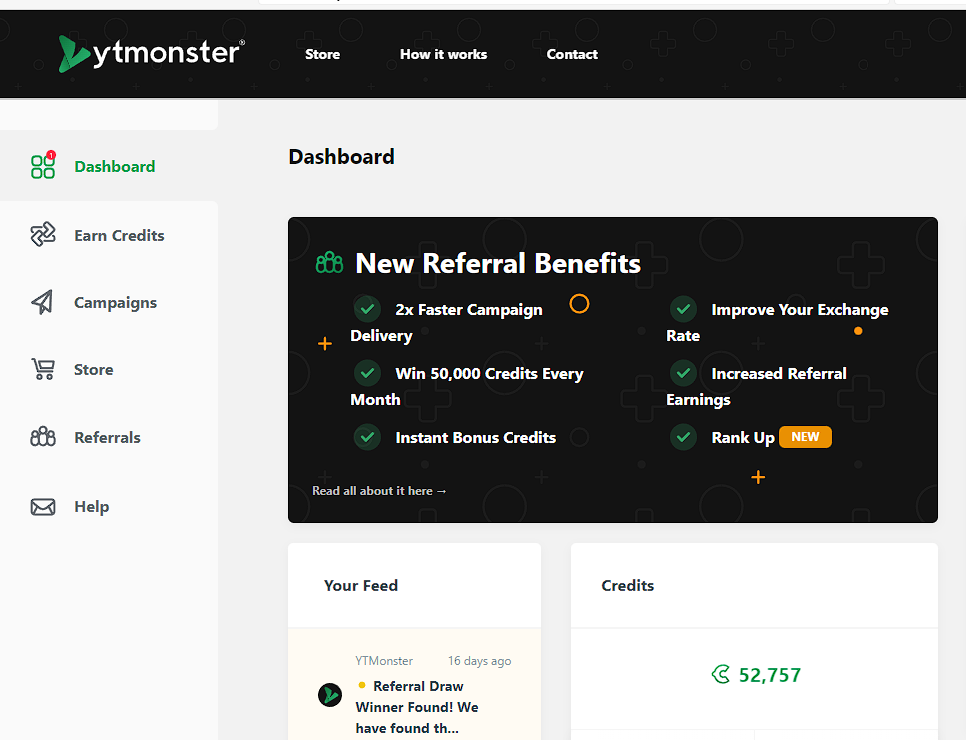Follow the Read all about it here link
966x740 pixels.
coord(379,490)
